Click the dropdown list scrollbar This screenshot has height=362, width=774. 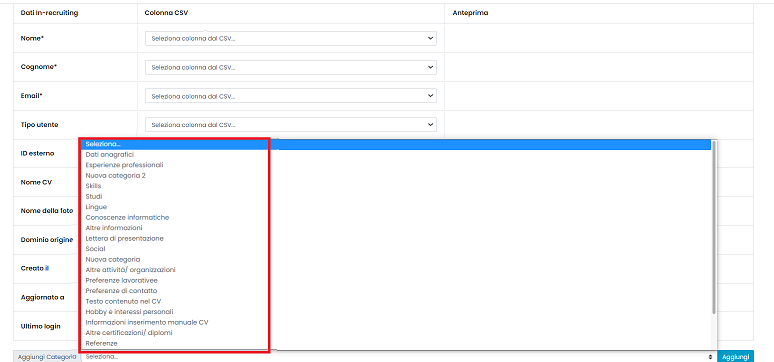[714, 227]
